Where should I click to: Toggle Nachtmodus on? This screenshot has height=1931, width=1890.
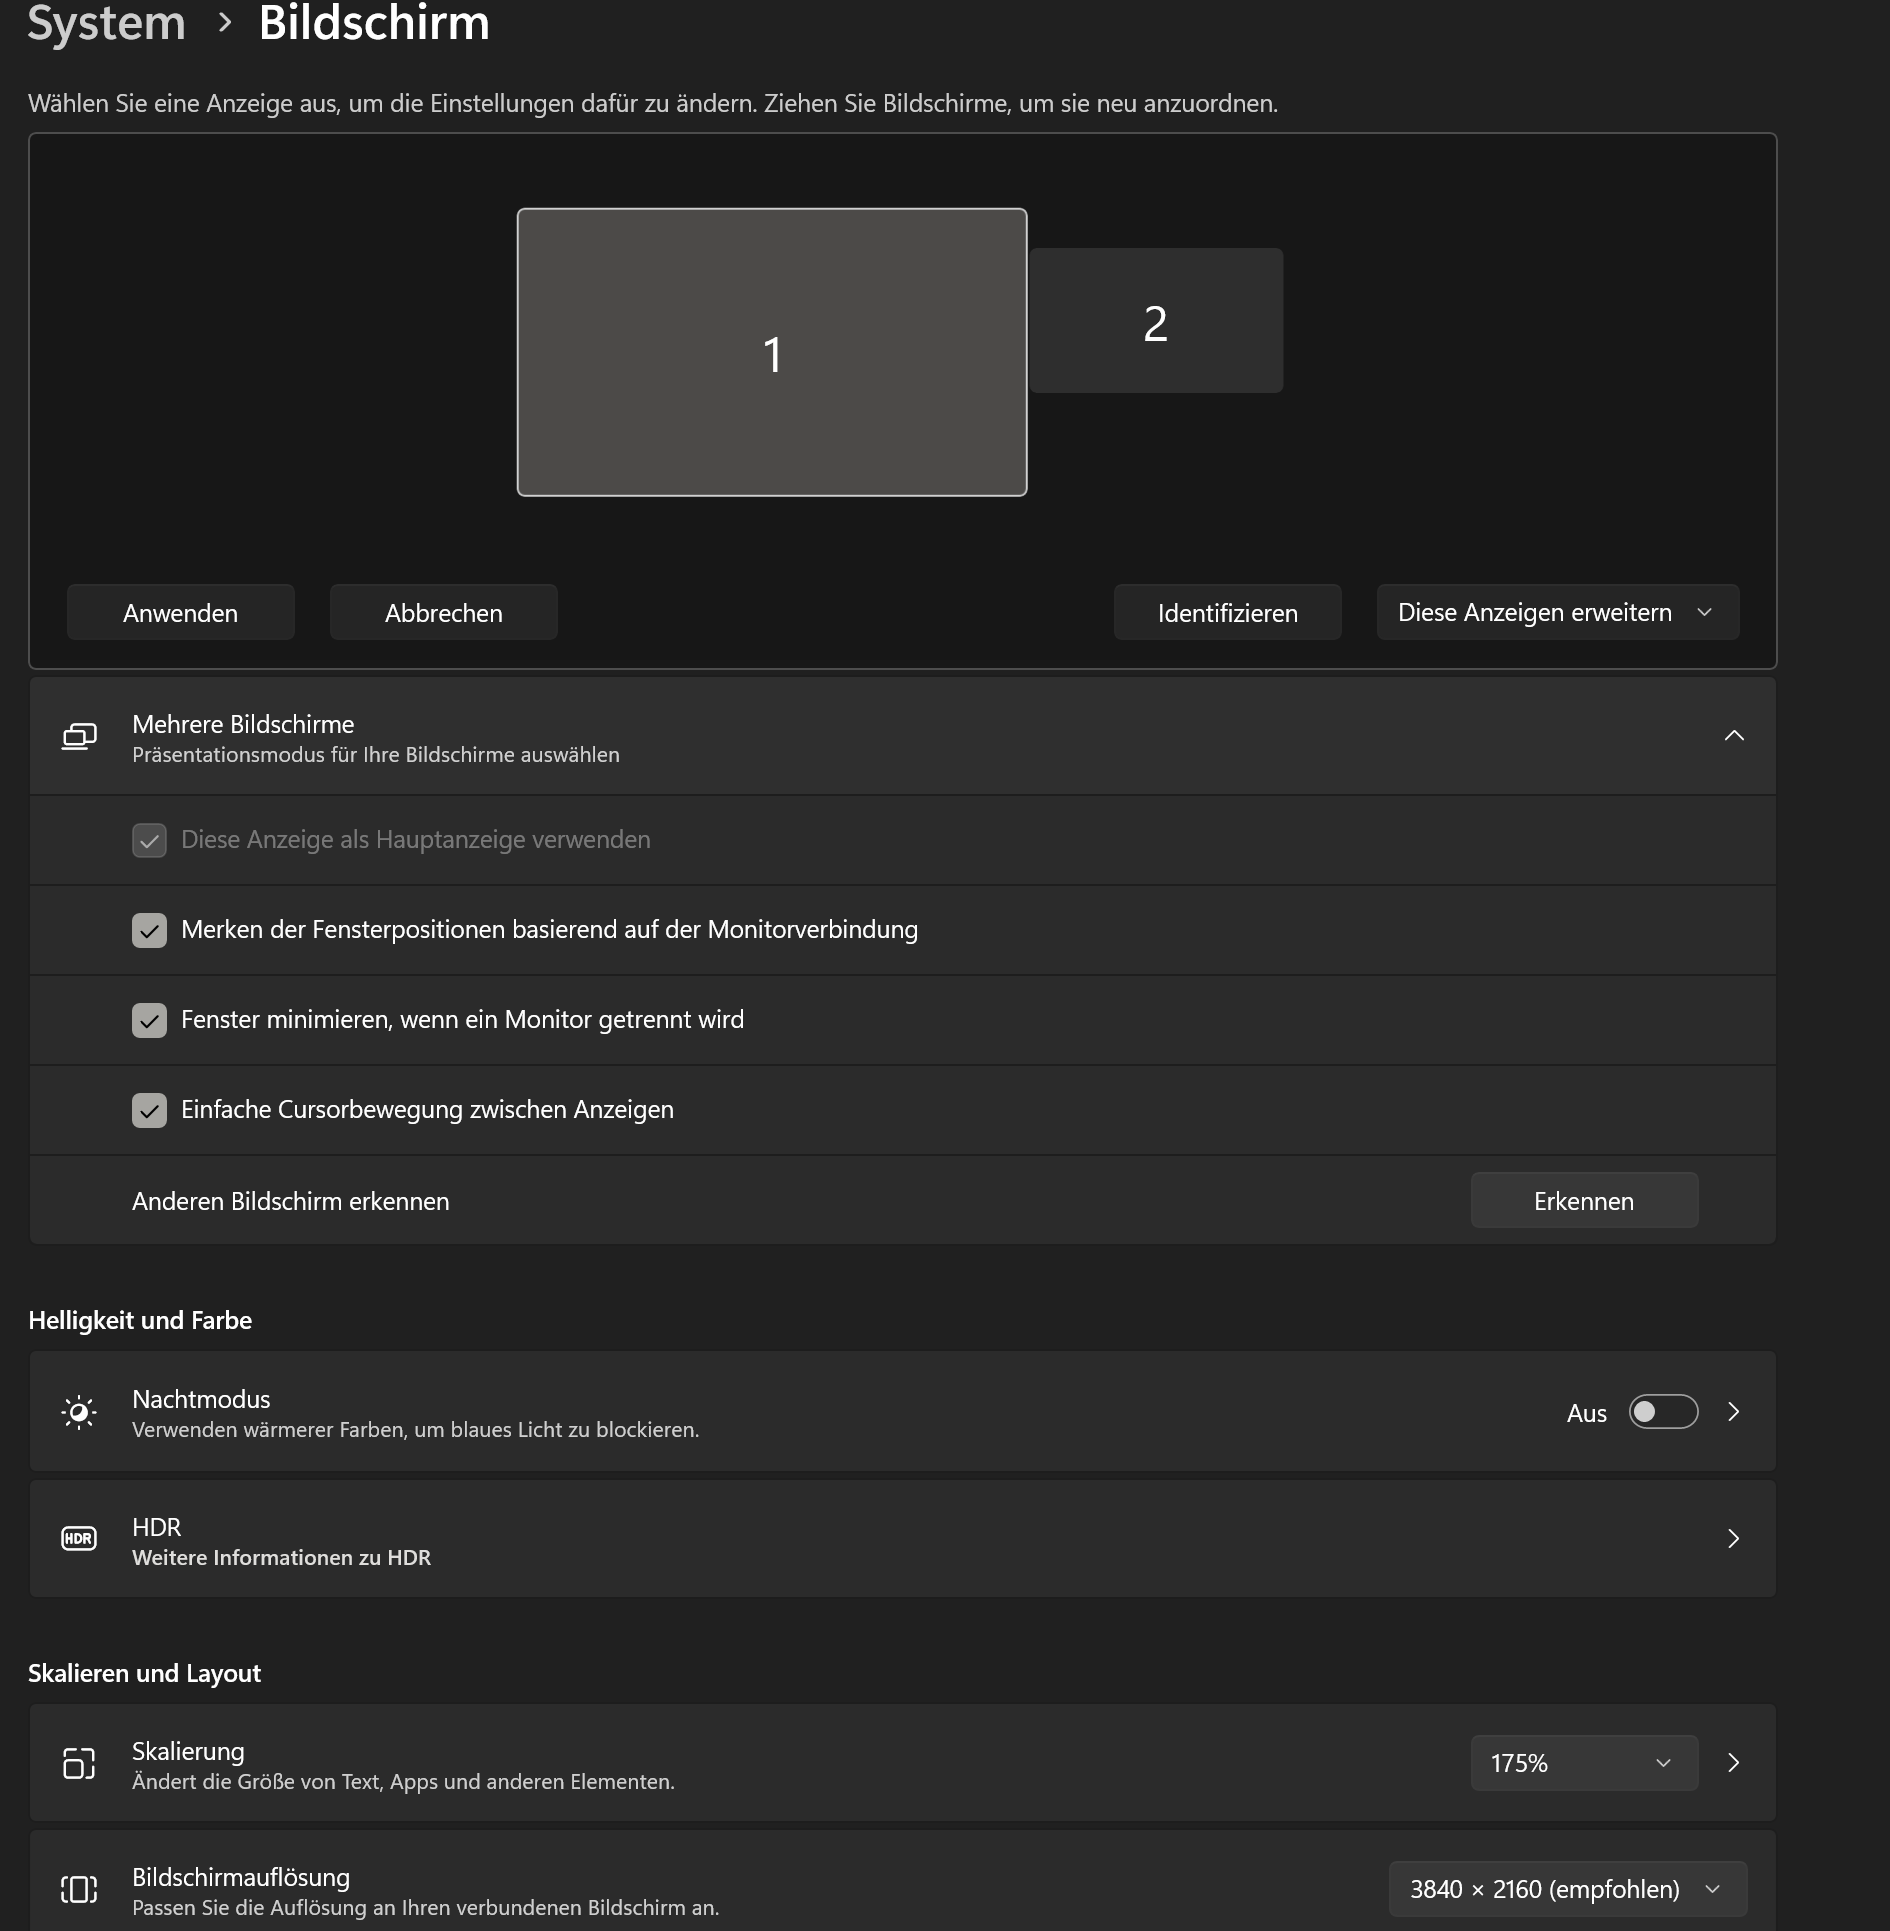coord(1662,1412)
